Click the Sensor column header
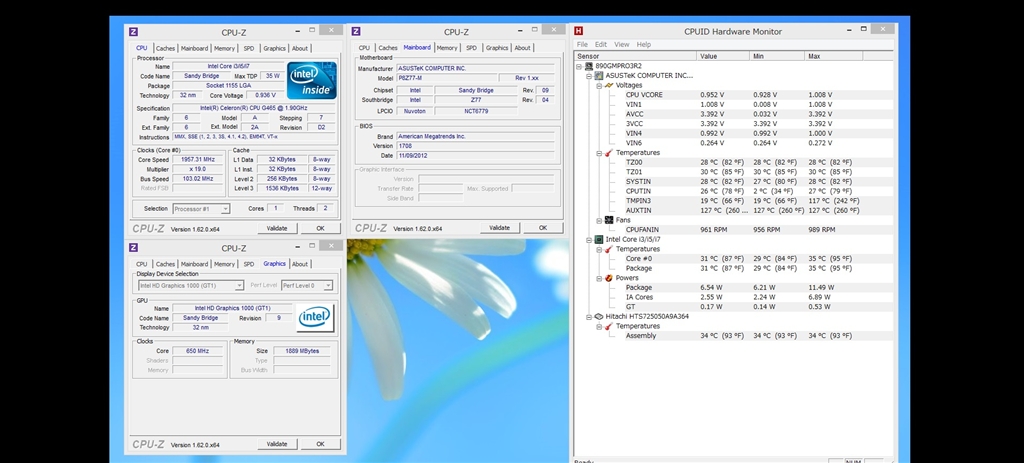 (635, 56)
